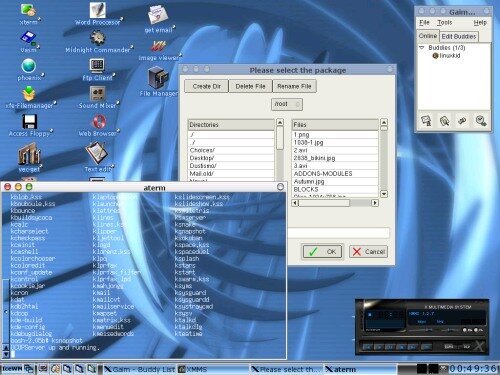Select the file ADDONS-MODULES

pyautogui.click(x=335, y=174)
